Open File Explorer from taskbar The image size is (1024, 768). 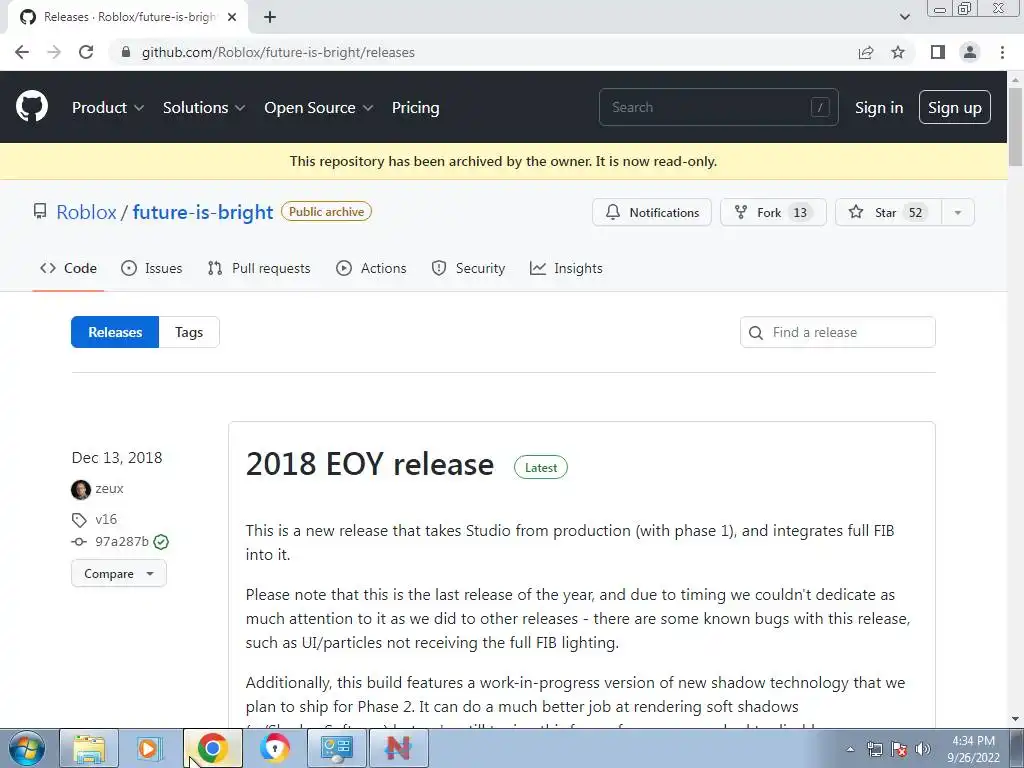click(x=89, y=748)
